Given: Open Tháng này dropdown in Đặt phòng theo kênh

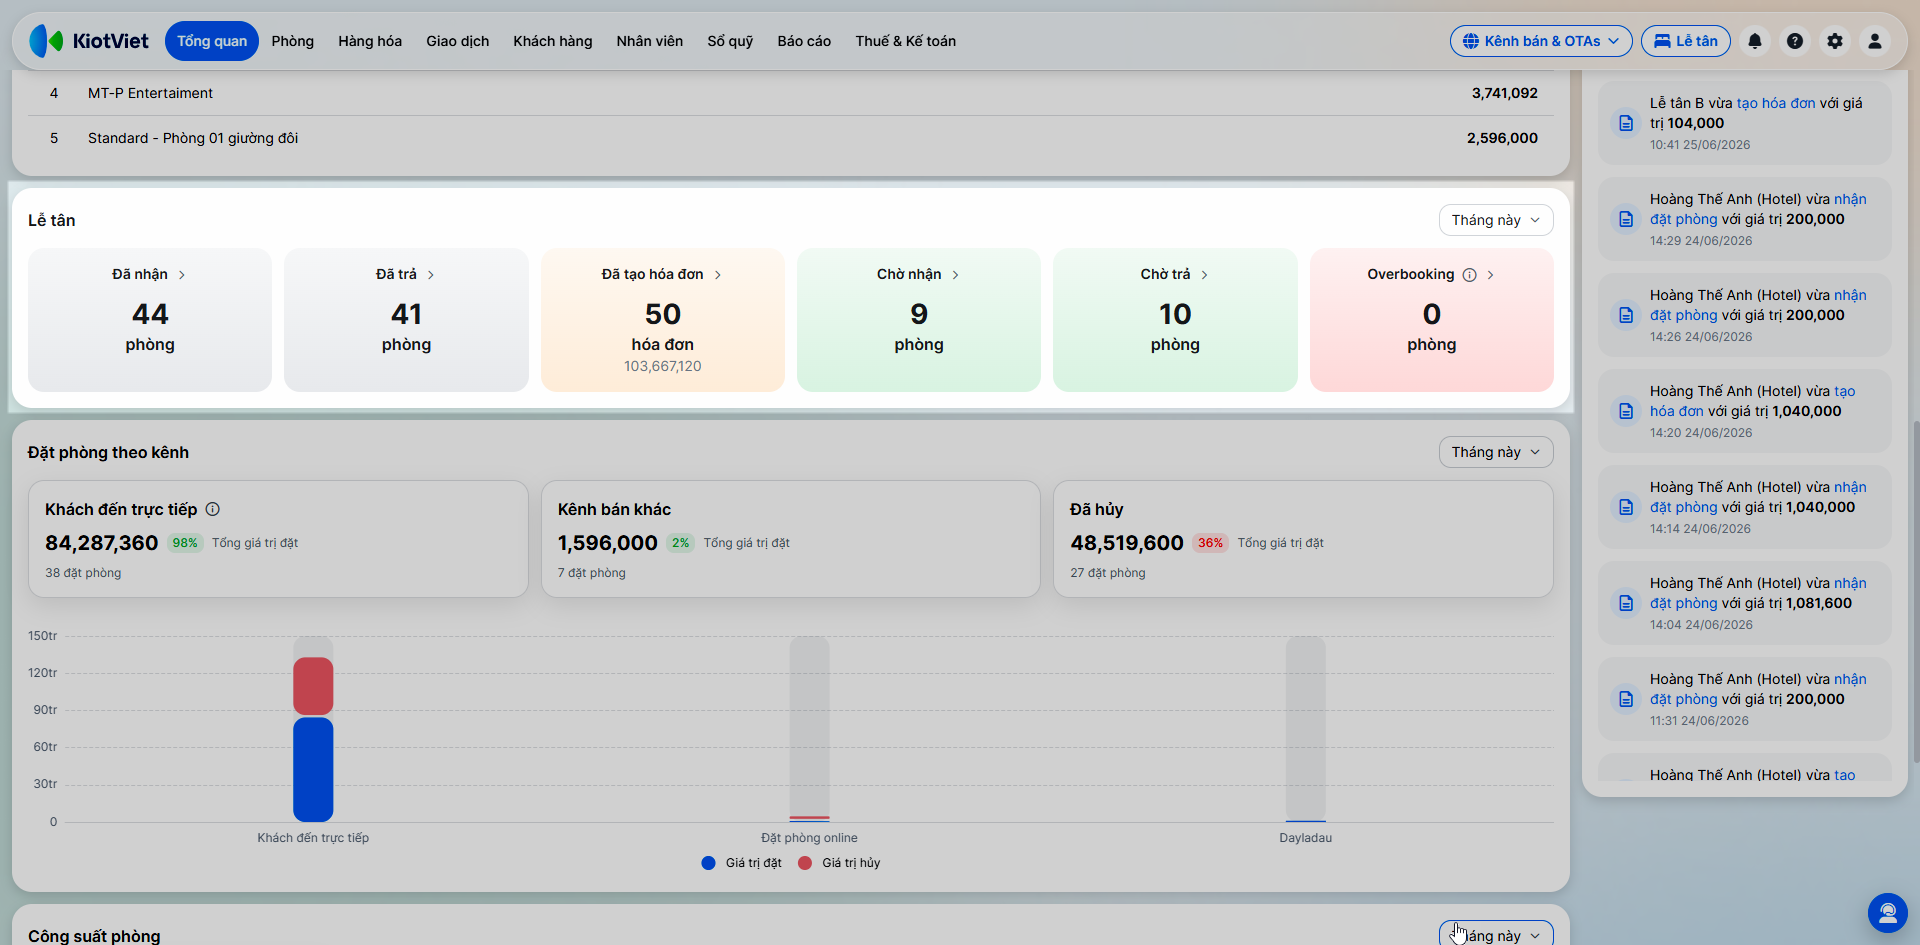Looking at the screenshot, I should (x=1496, y=452).
